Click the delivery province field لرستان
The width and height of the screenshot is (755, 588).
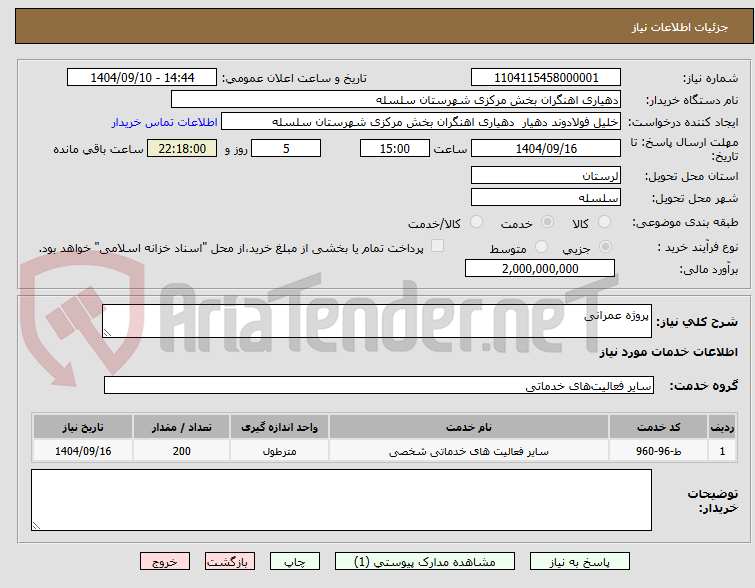coord(546,176)
